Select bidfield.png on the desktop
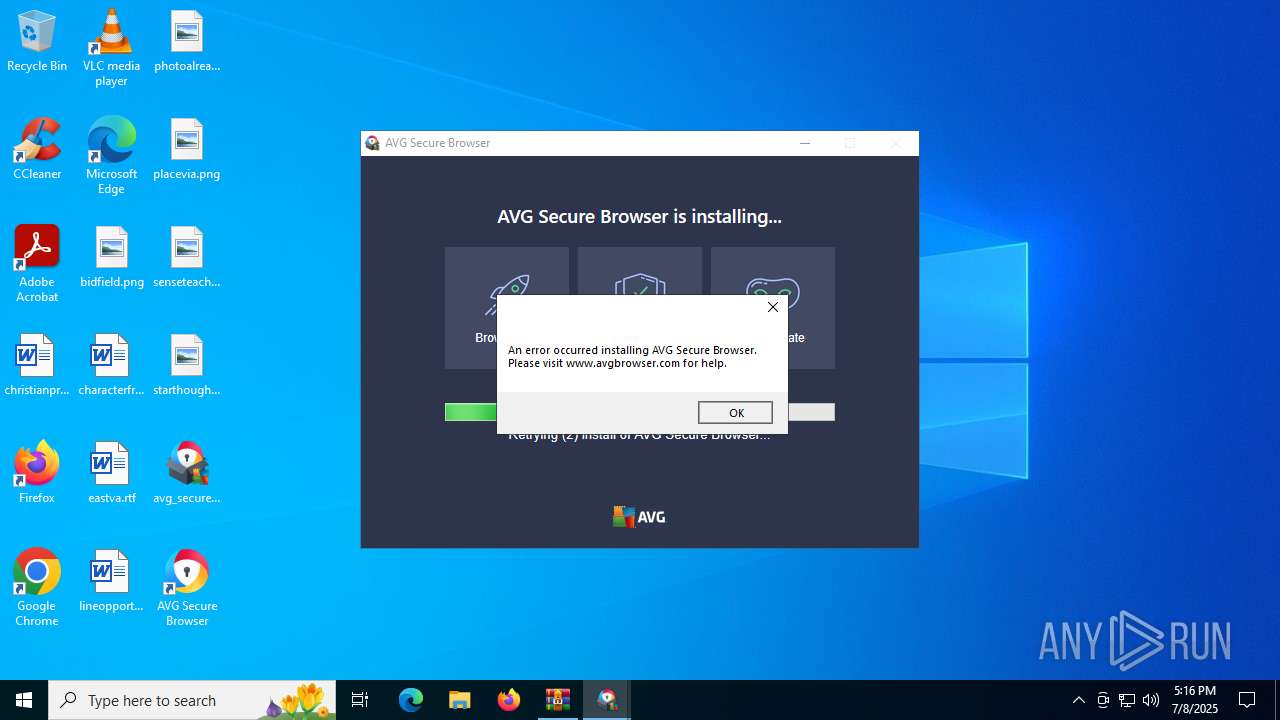Viewport: 1280px width, 720px height. [112, 258]
